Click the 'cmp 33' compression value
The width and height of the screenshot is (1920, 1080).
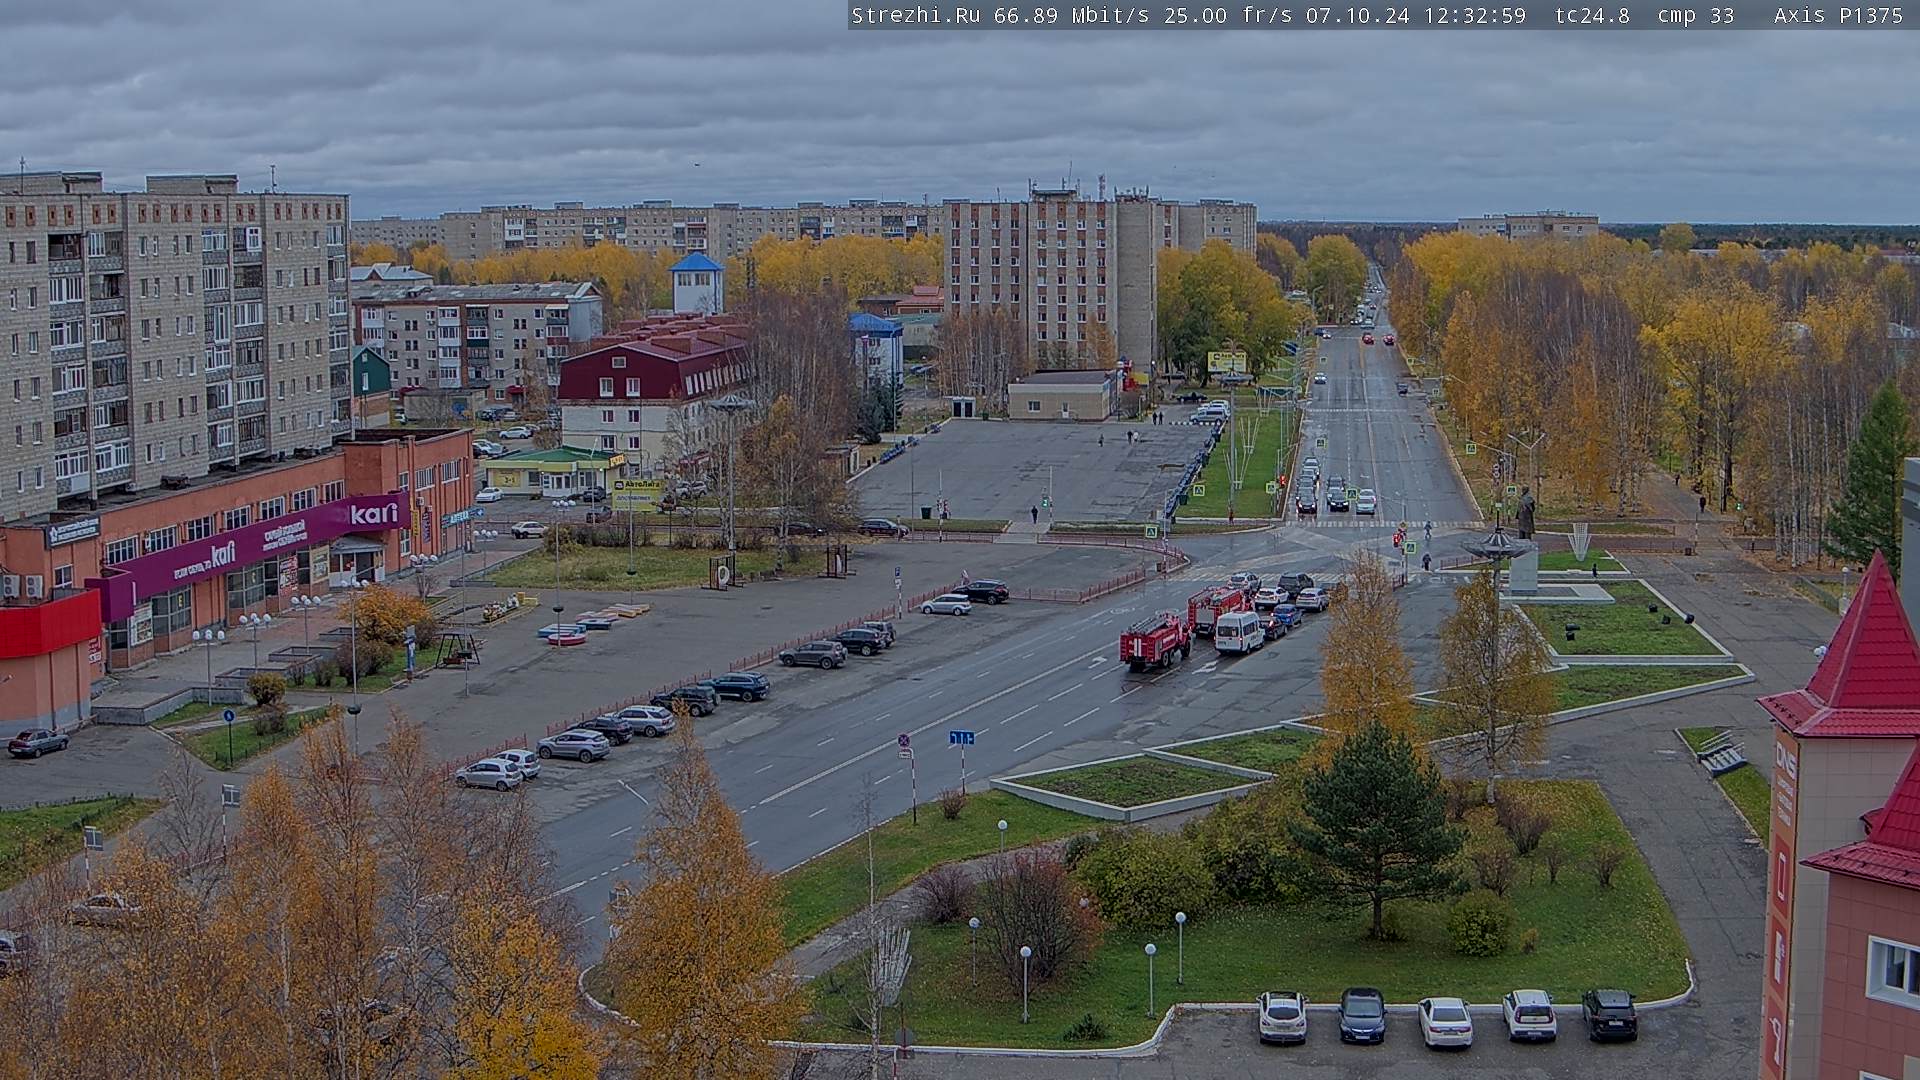(1696, 15)
